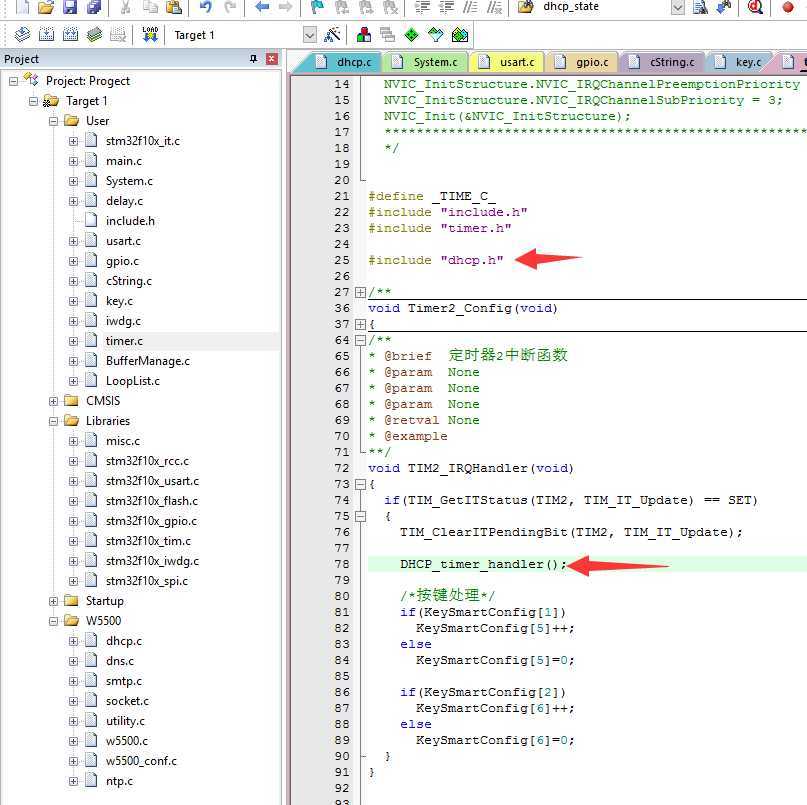Click the DHCP_timer_handler() call on line 78
807x805 pixels.
tap(483, 564)
